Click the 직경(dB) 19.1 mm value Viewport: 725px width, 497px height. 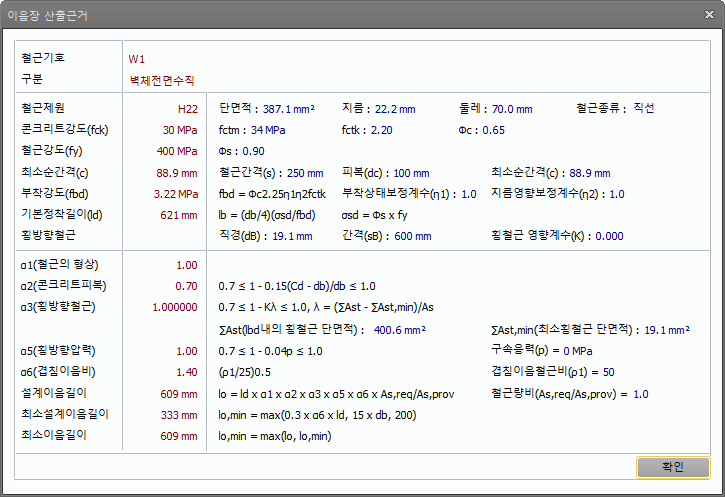(292, 236)
